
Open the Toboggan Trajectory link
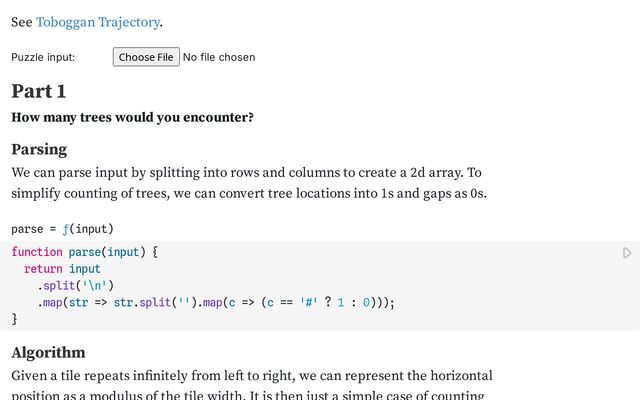pyautogui.click(x=98, y=22)
